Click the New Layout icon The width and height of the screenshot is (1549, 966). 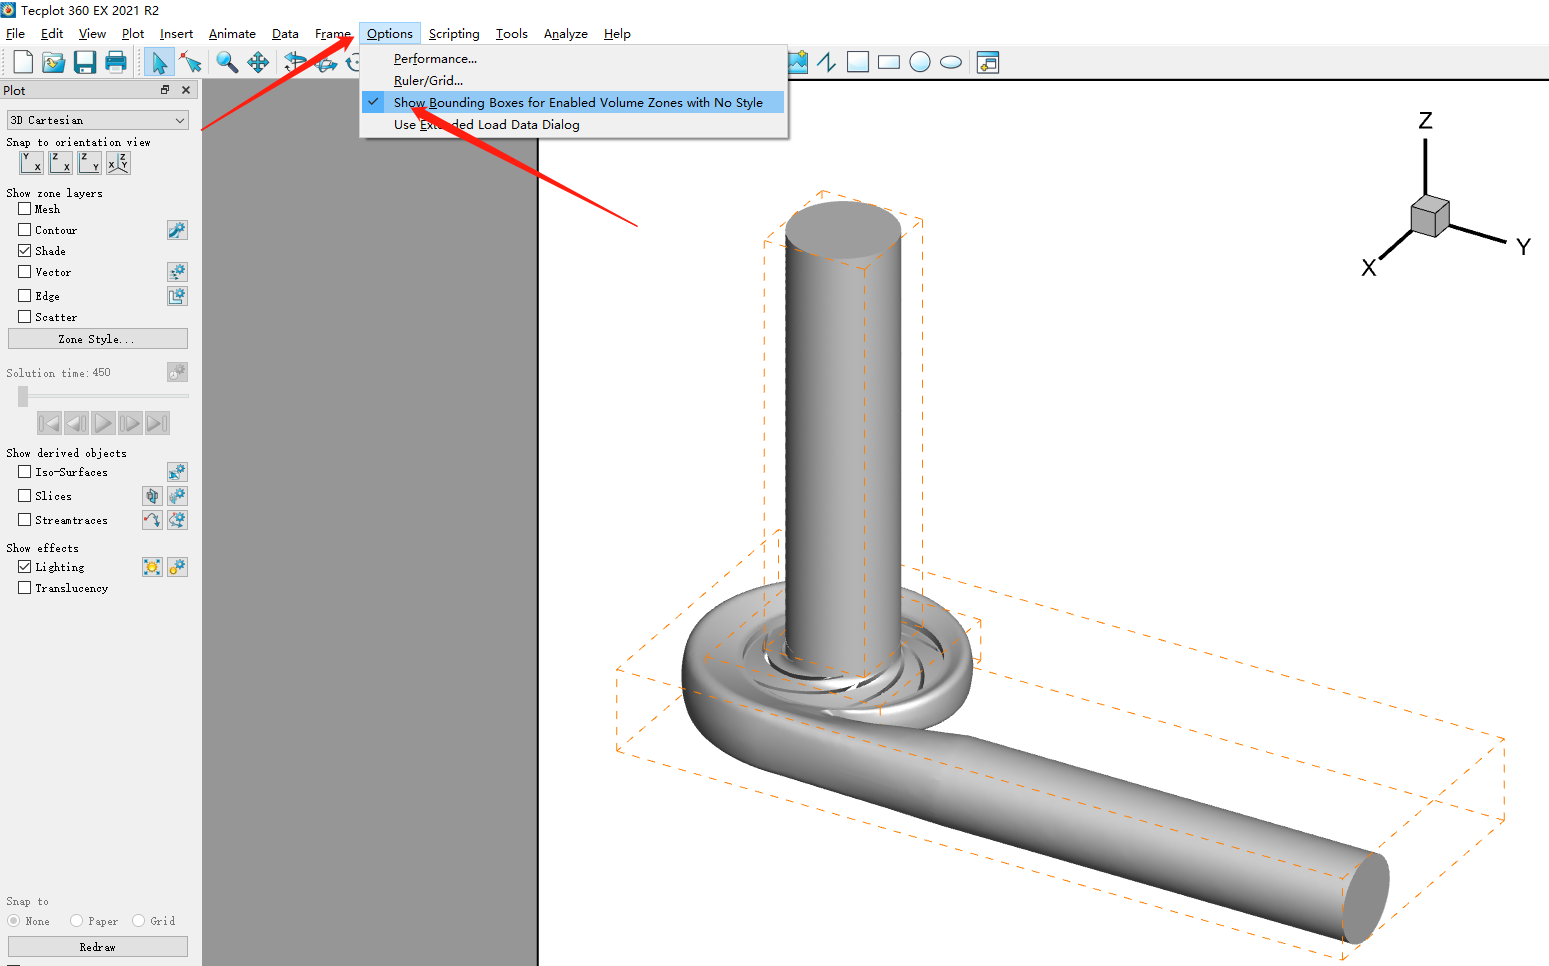pyautogui.click(x=22, y=63)
